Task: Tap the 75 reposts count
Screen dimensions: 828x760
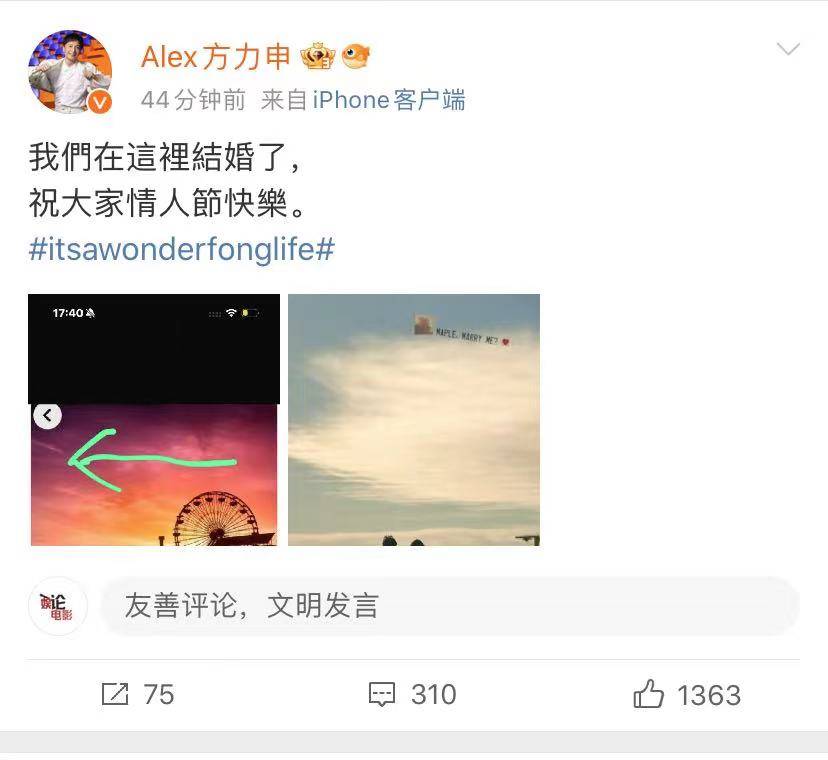Action: pyautogui.click(x=158, y=695)
